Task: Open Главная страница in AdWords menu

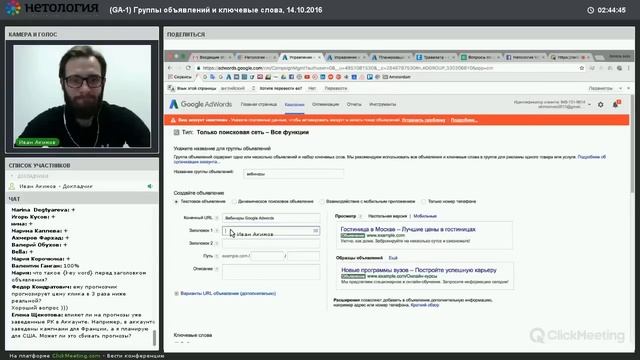Action: coord(259,104)
